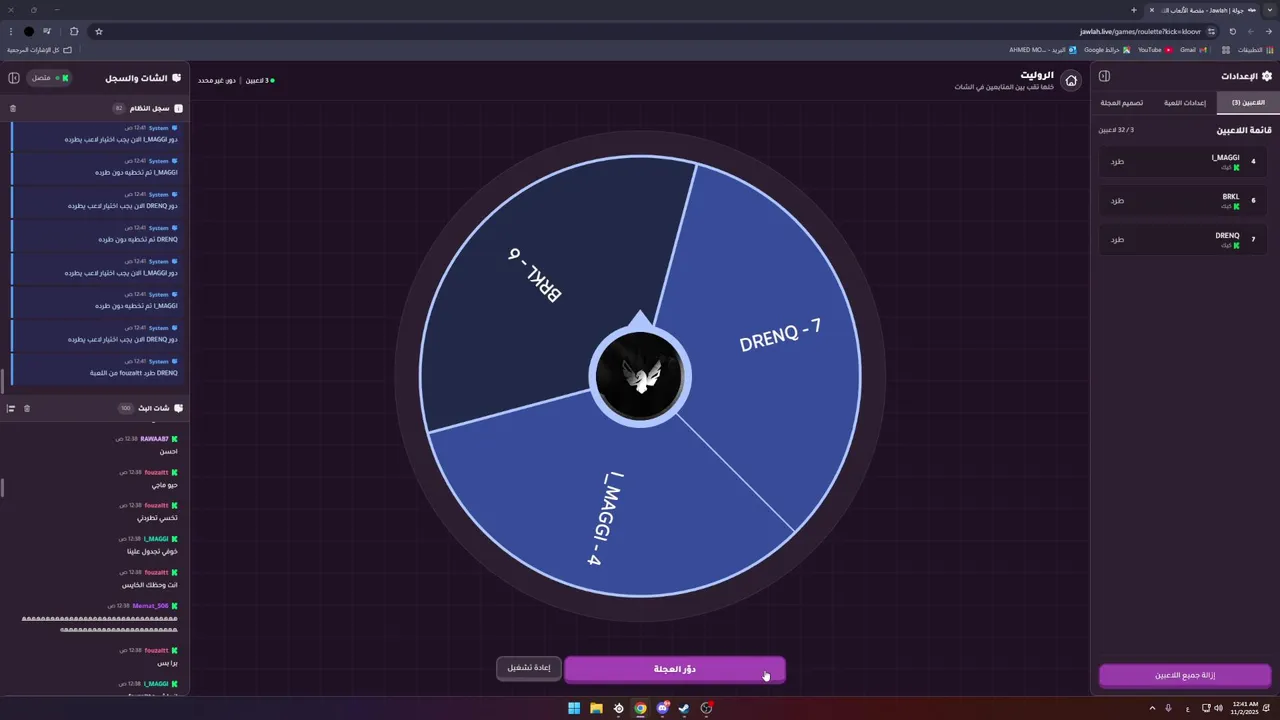Screen dimensions: 1280x720
Task: Open the Windows Start menu
Action: [x=574, y=709]
